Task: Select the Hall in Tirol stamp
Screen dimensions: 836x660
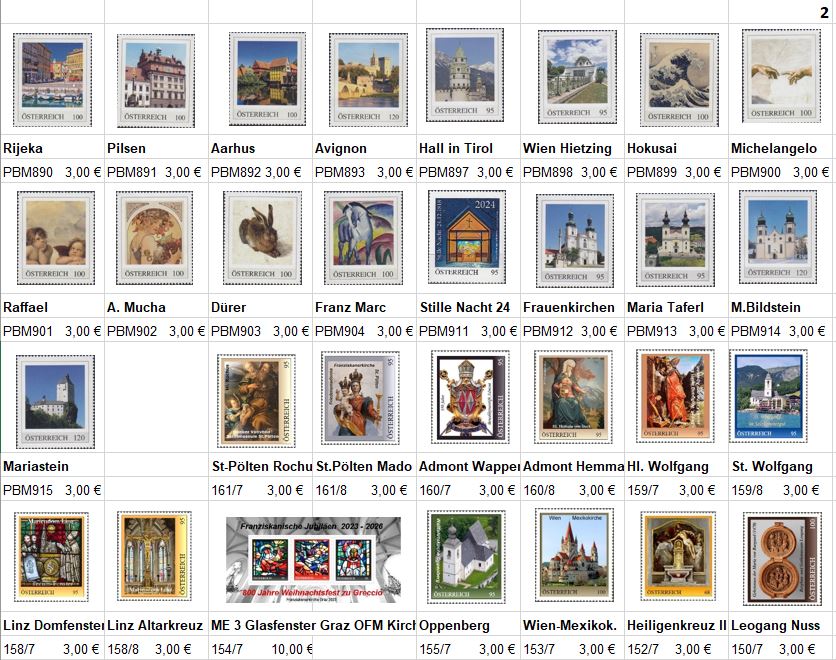Action: [465, 75]
